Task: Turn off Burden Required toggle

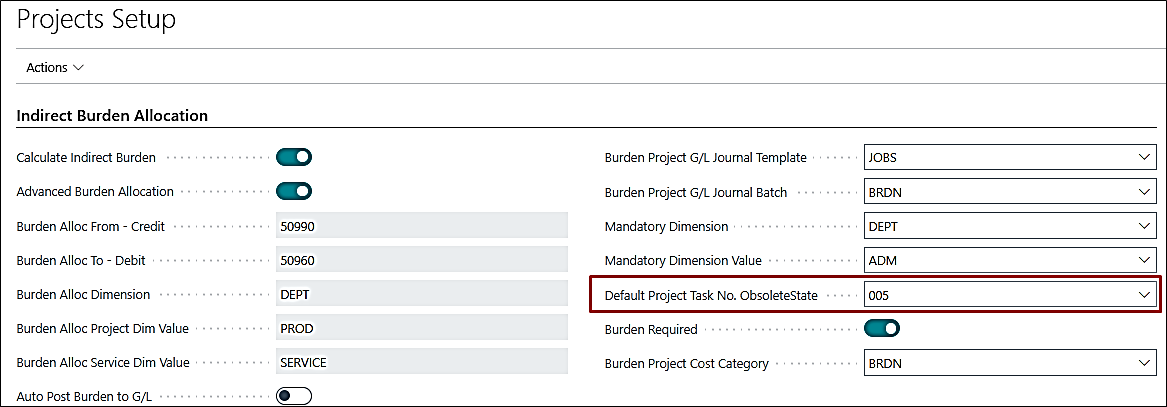Action: [x=882, y=328]
